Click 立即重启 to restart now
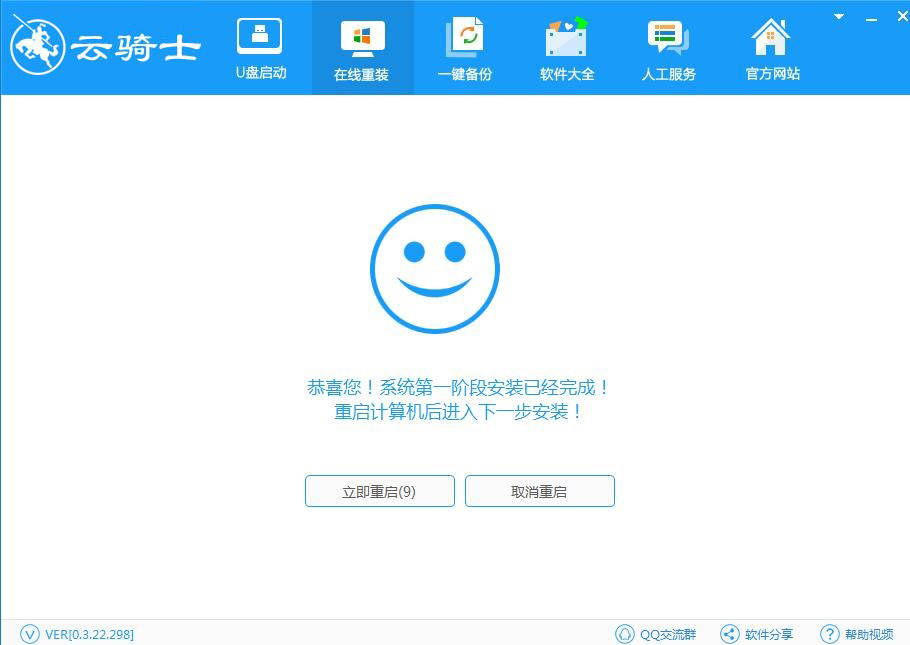 click(379, 491)
